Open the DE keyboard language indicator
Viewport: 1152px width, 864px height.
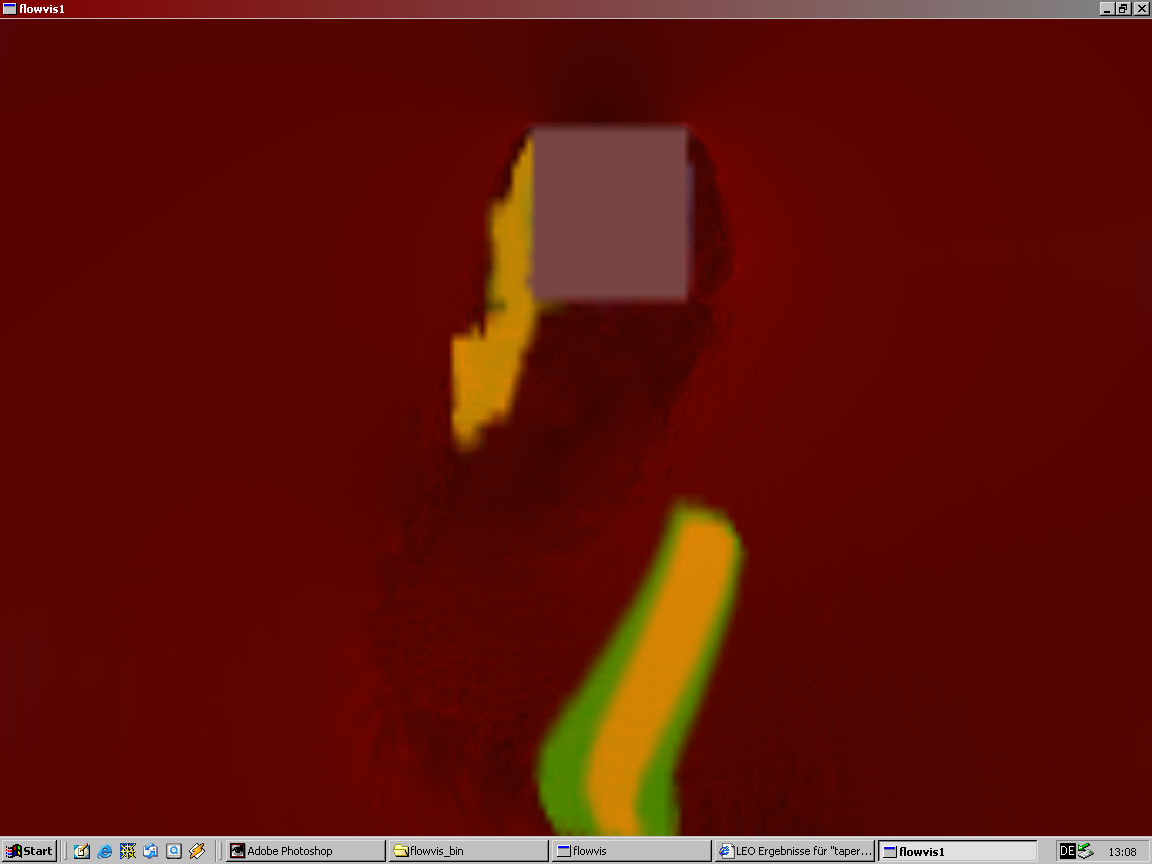tap(1067, 851)
